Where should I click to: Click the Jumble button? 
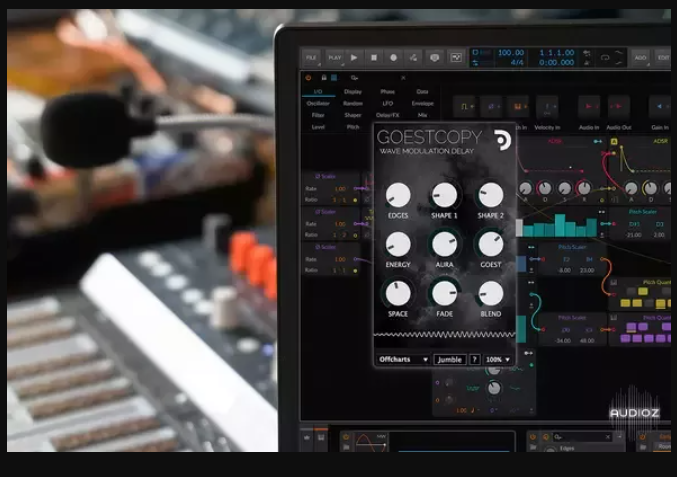click(x=449, y=359)
